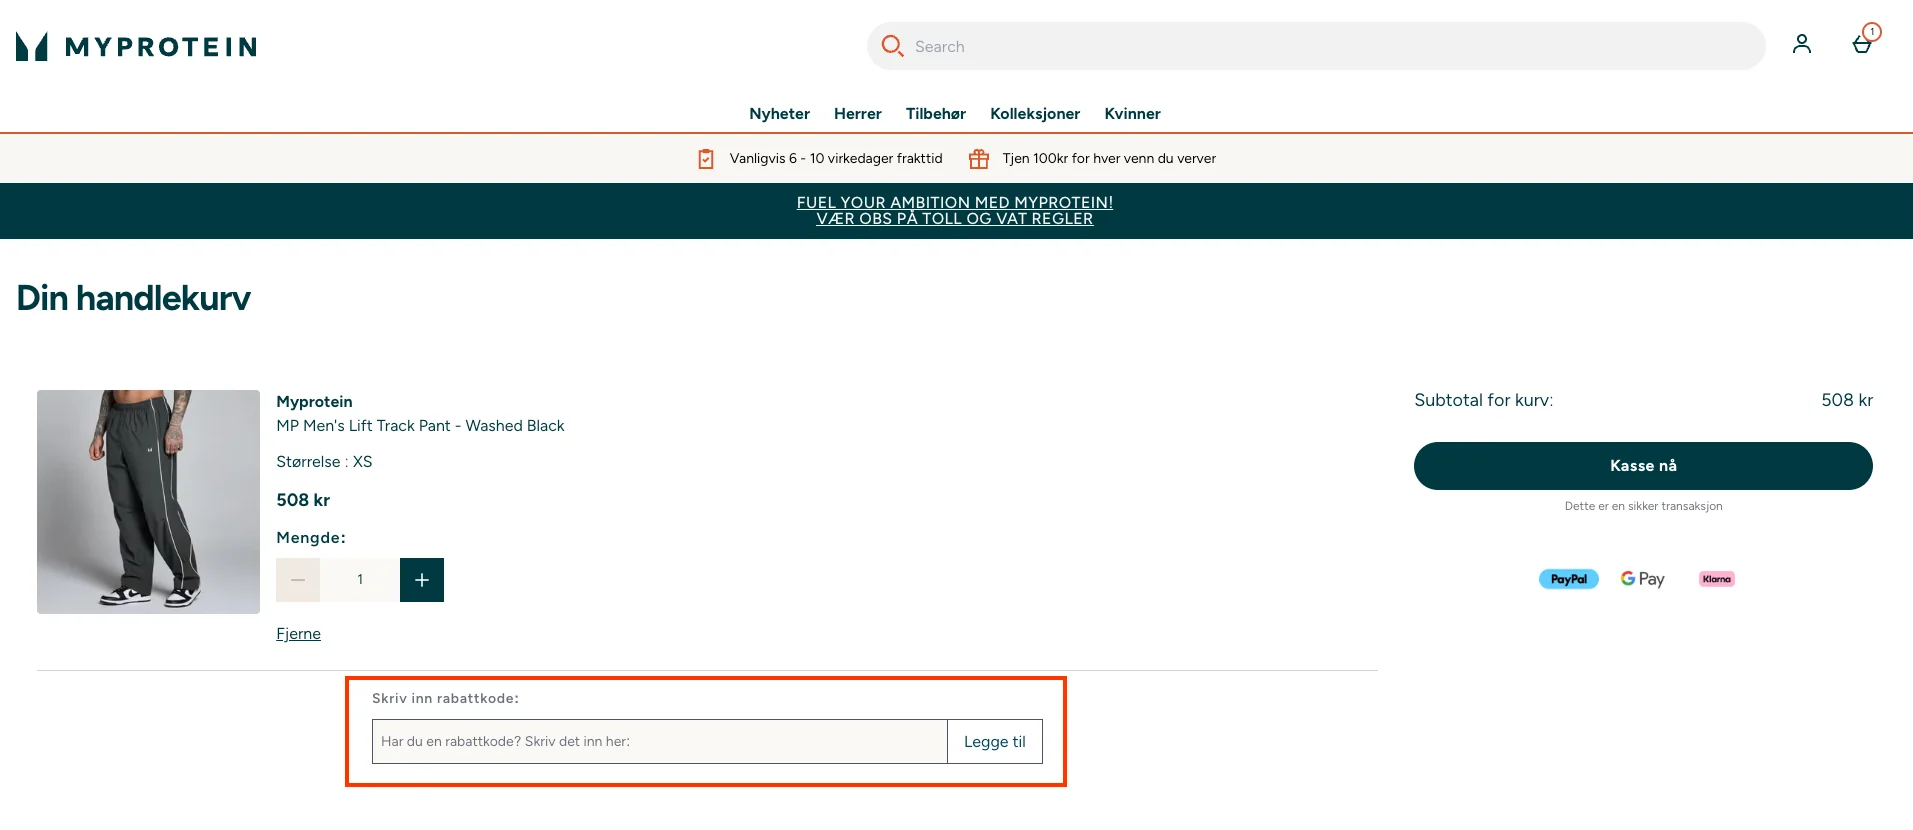The height and width of the screenshot is (830, 1913).
Task: Open the account profile icon
Action: pyautogui.click(x=1802, y=44)
